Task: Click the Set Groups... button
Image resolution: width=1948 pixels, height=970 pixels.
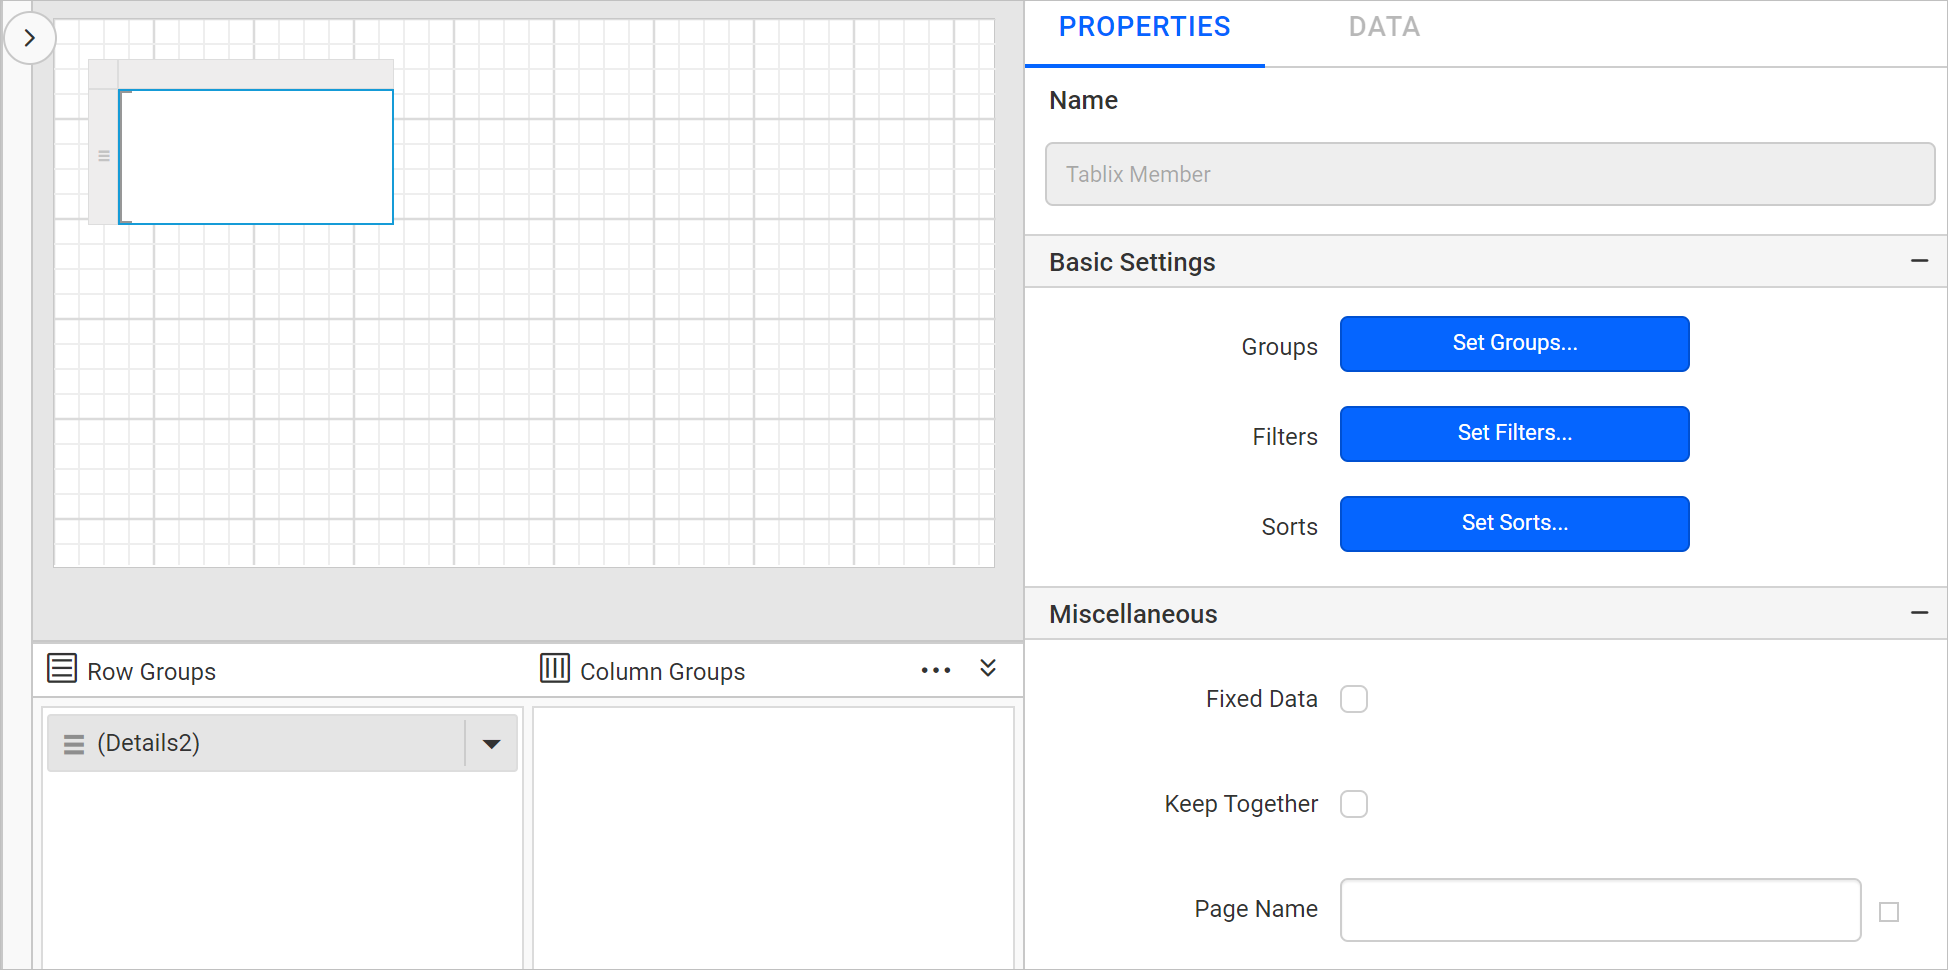Action: point(1515,344)
